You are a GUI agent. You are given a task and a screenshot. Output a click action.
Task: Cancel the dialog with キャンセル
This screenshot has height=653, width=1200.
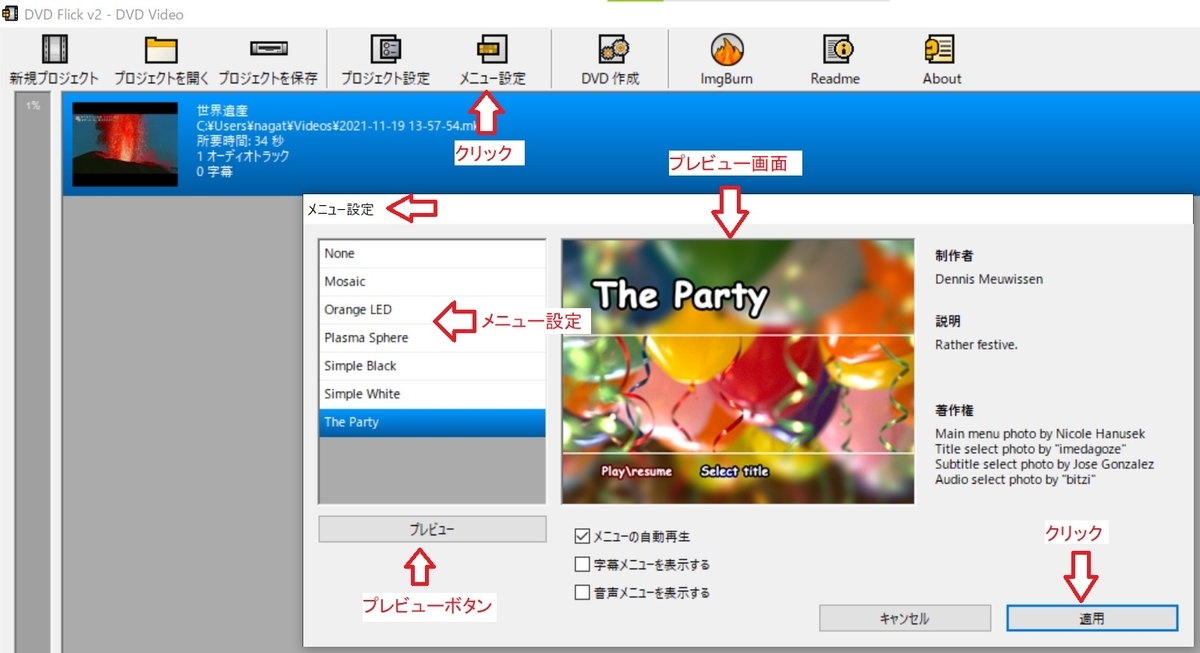click(x=904, y=618)
